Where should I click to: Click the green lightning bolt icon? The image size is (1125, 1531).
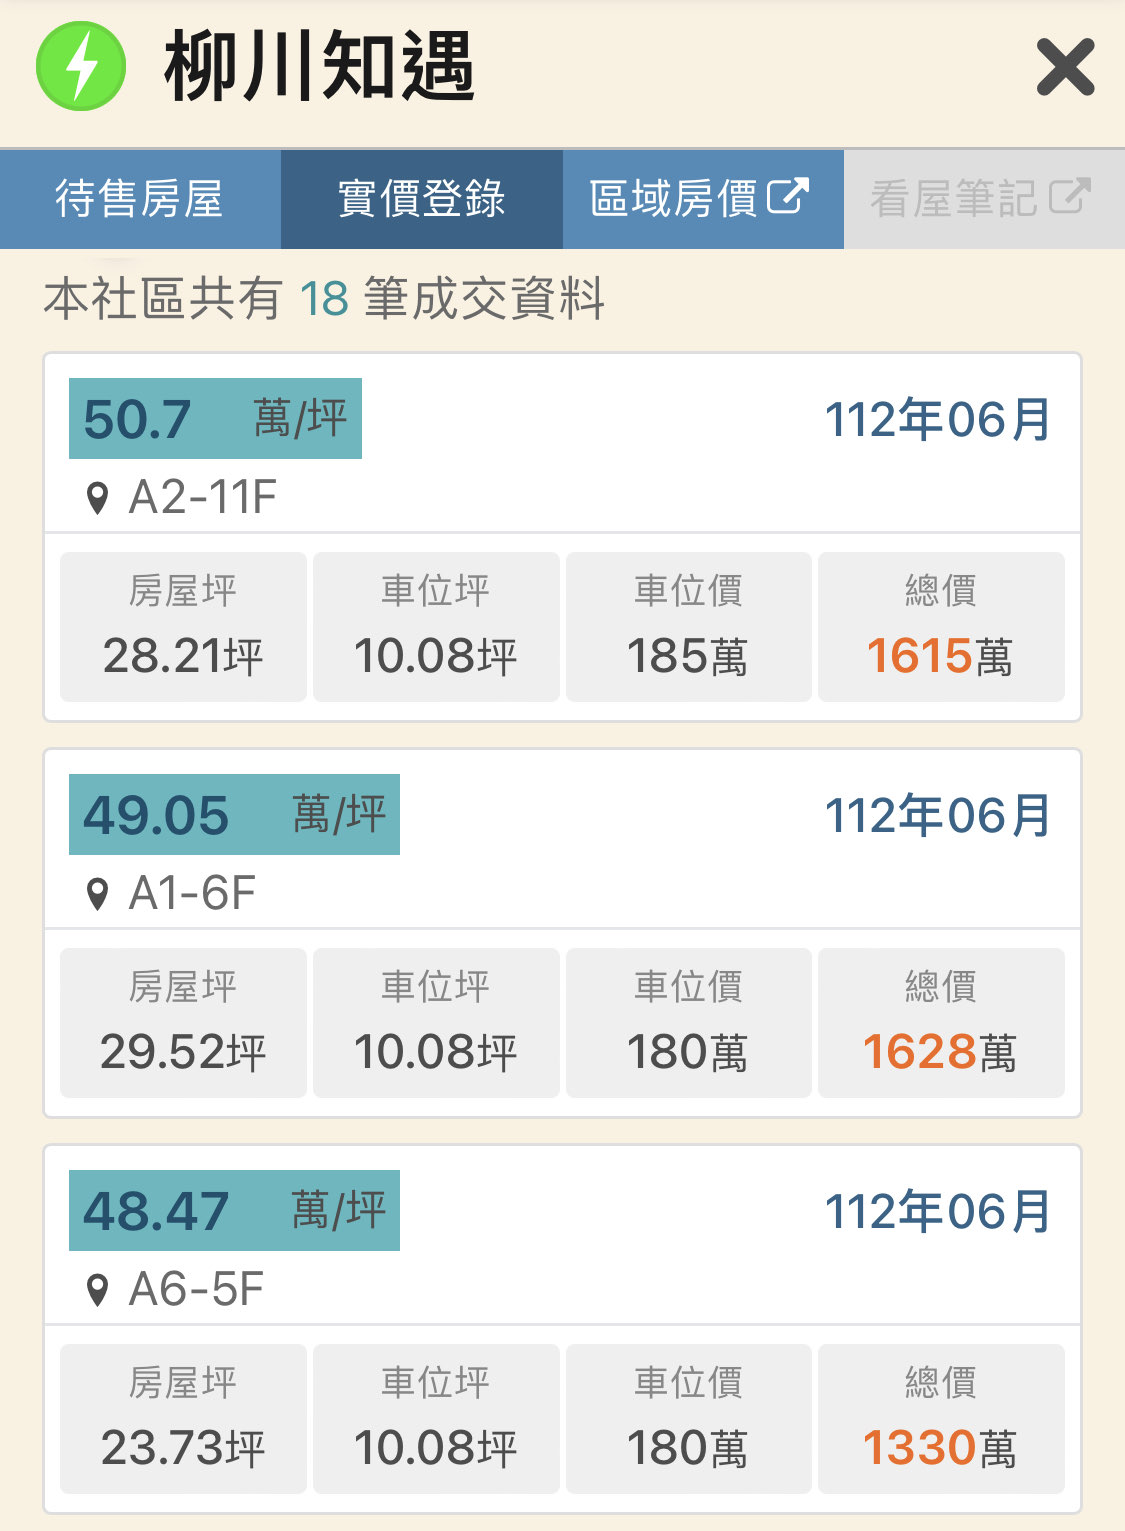81,66
